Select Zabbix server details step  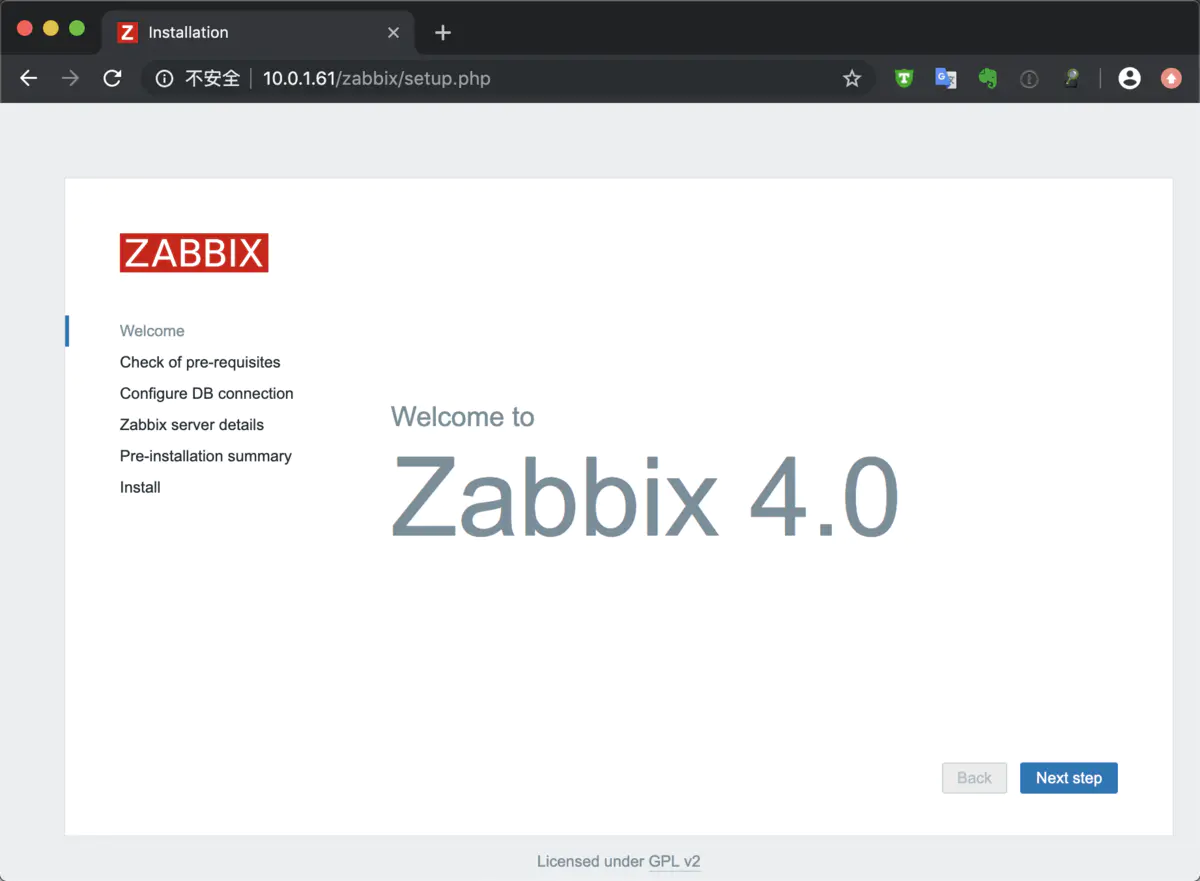tap(192, 424)
